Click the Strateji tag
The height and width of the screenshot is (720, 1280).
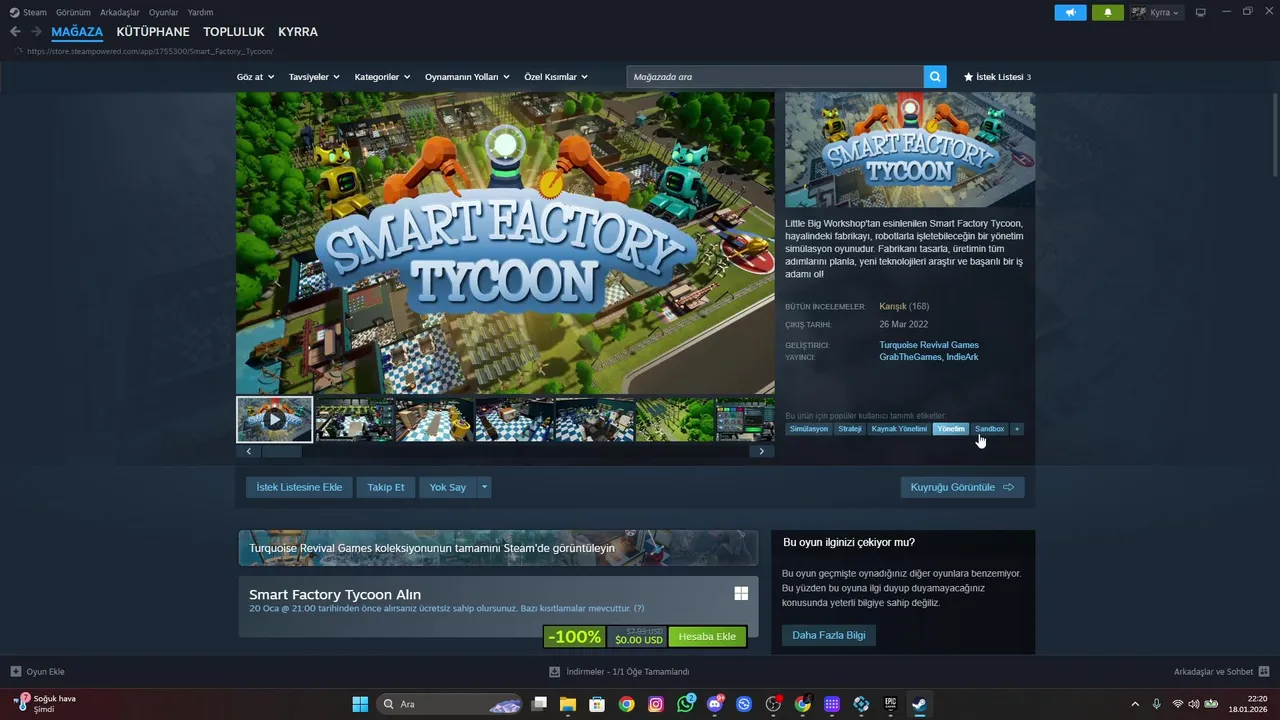click(850, 429)
